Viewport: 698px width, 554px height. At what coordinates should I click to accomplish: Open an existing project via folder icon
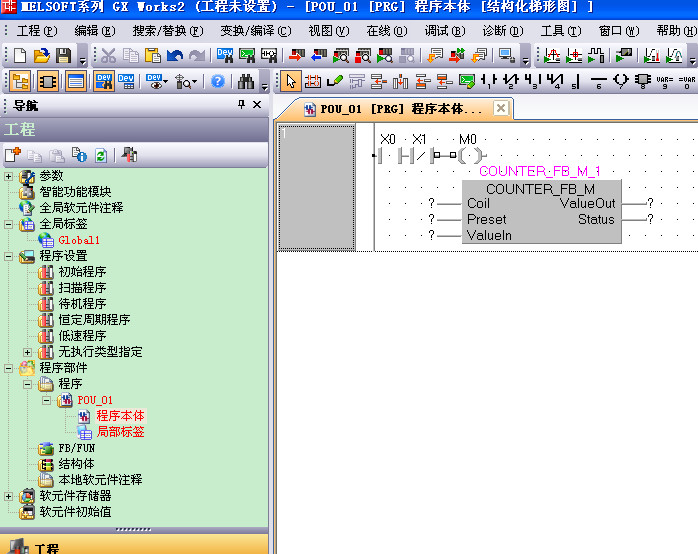(41, 55)
